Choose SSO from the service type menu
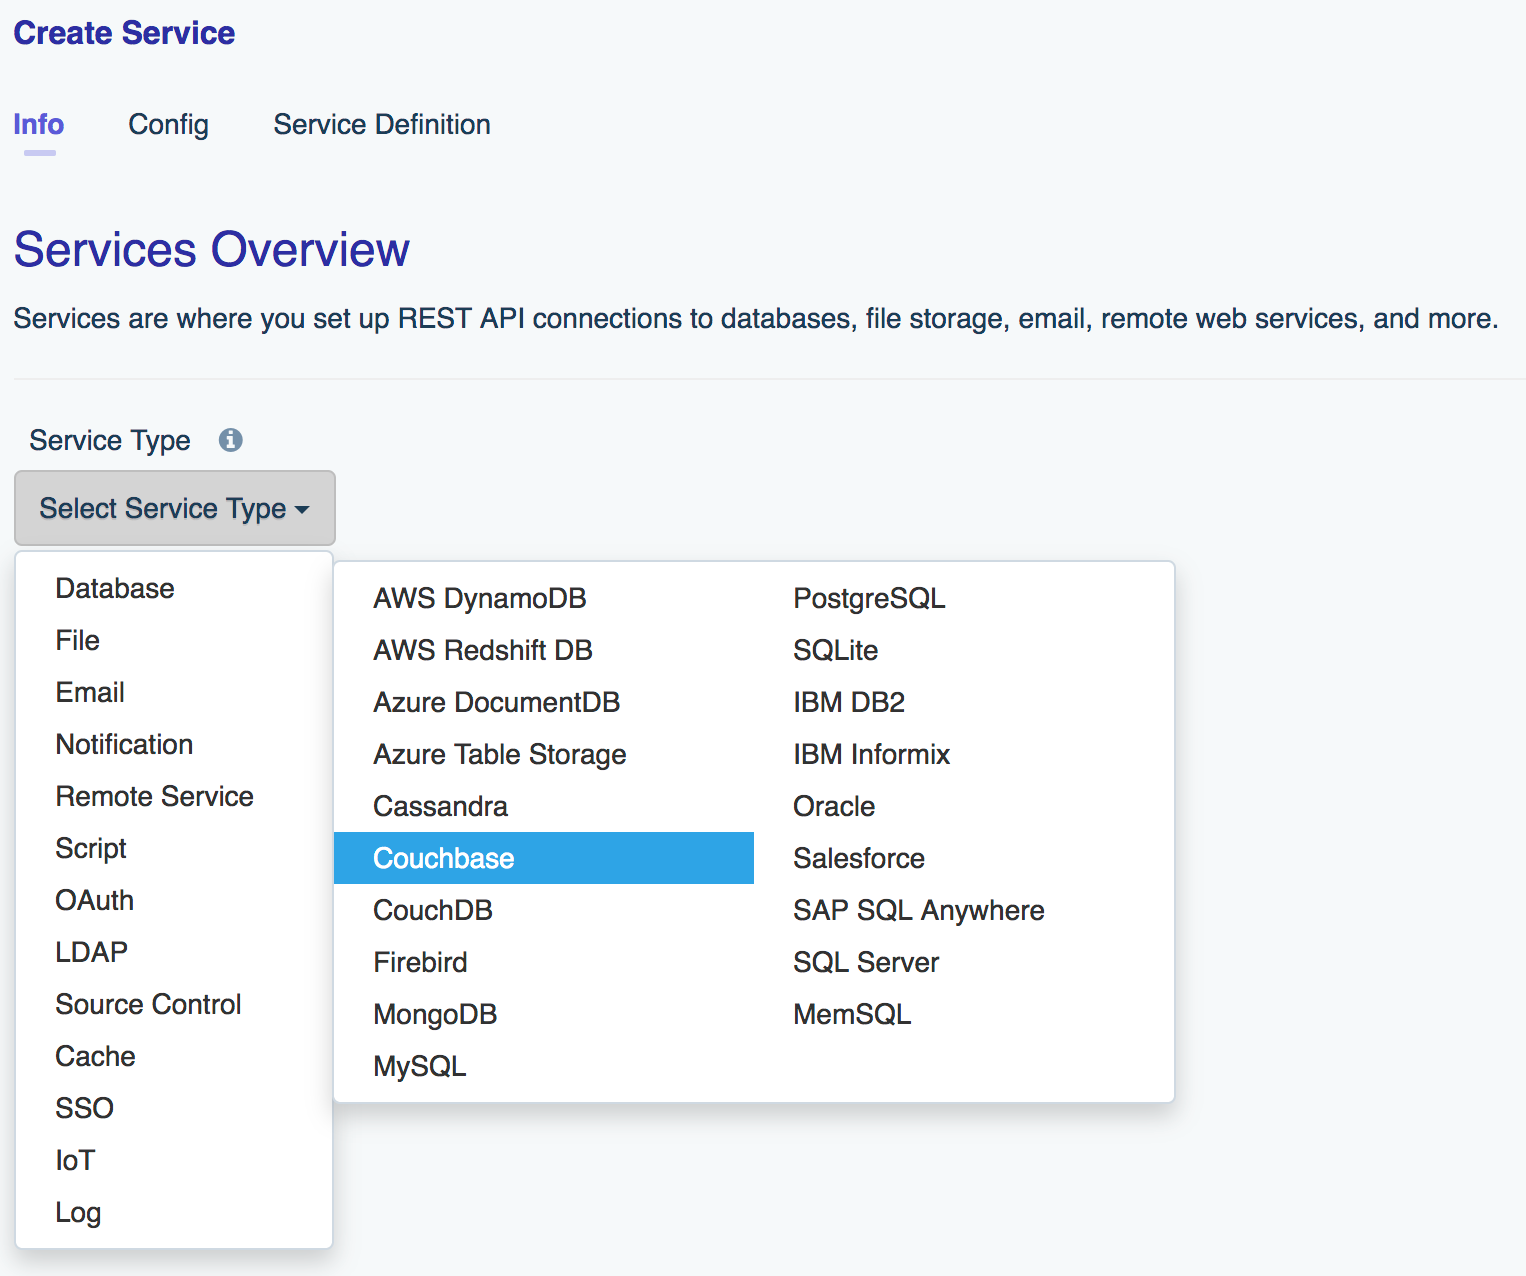This screenshot has height=1276, width=1526. (174, 1108)
